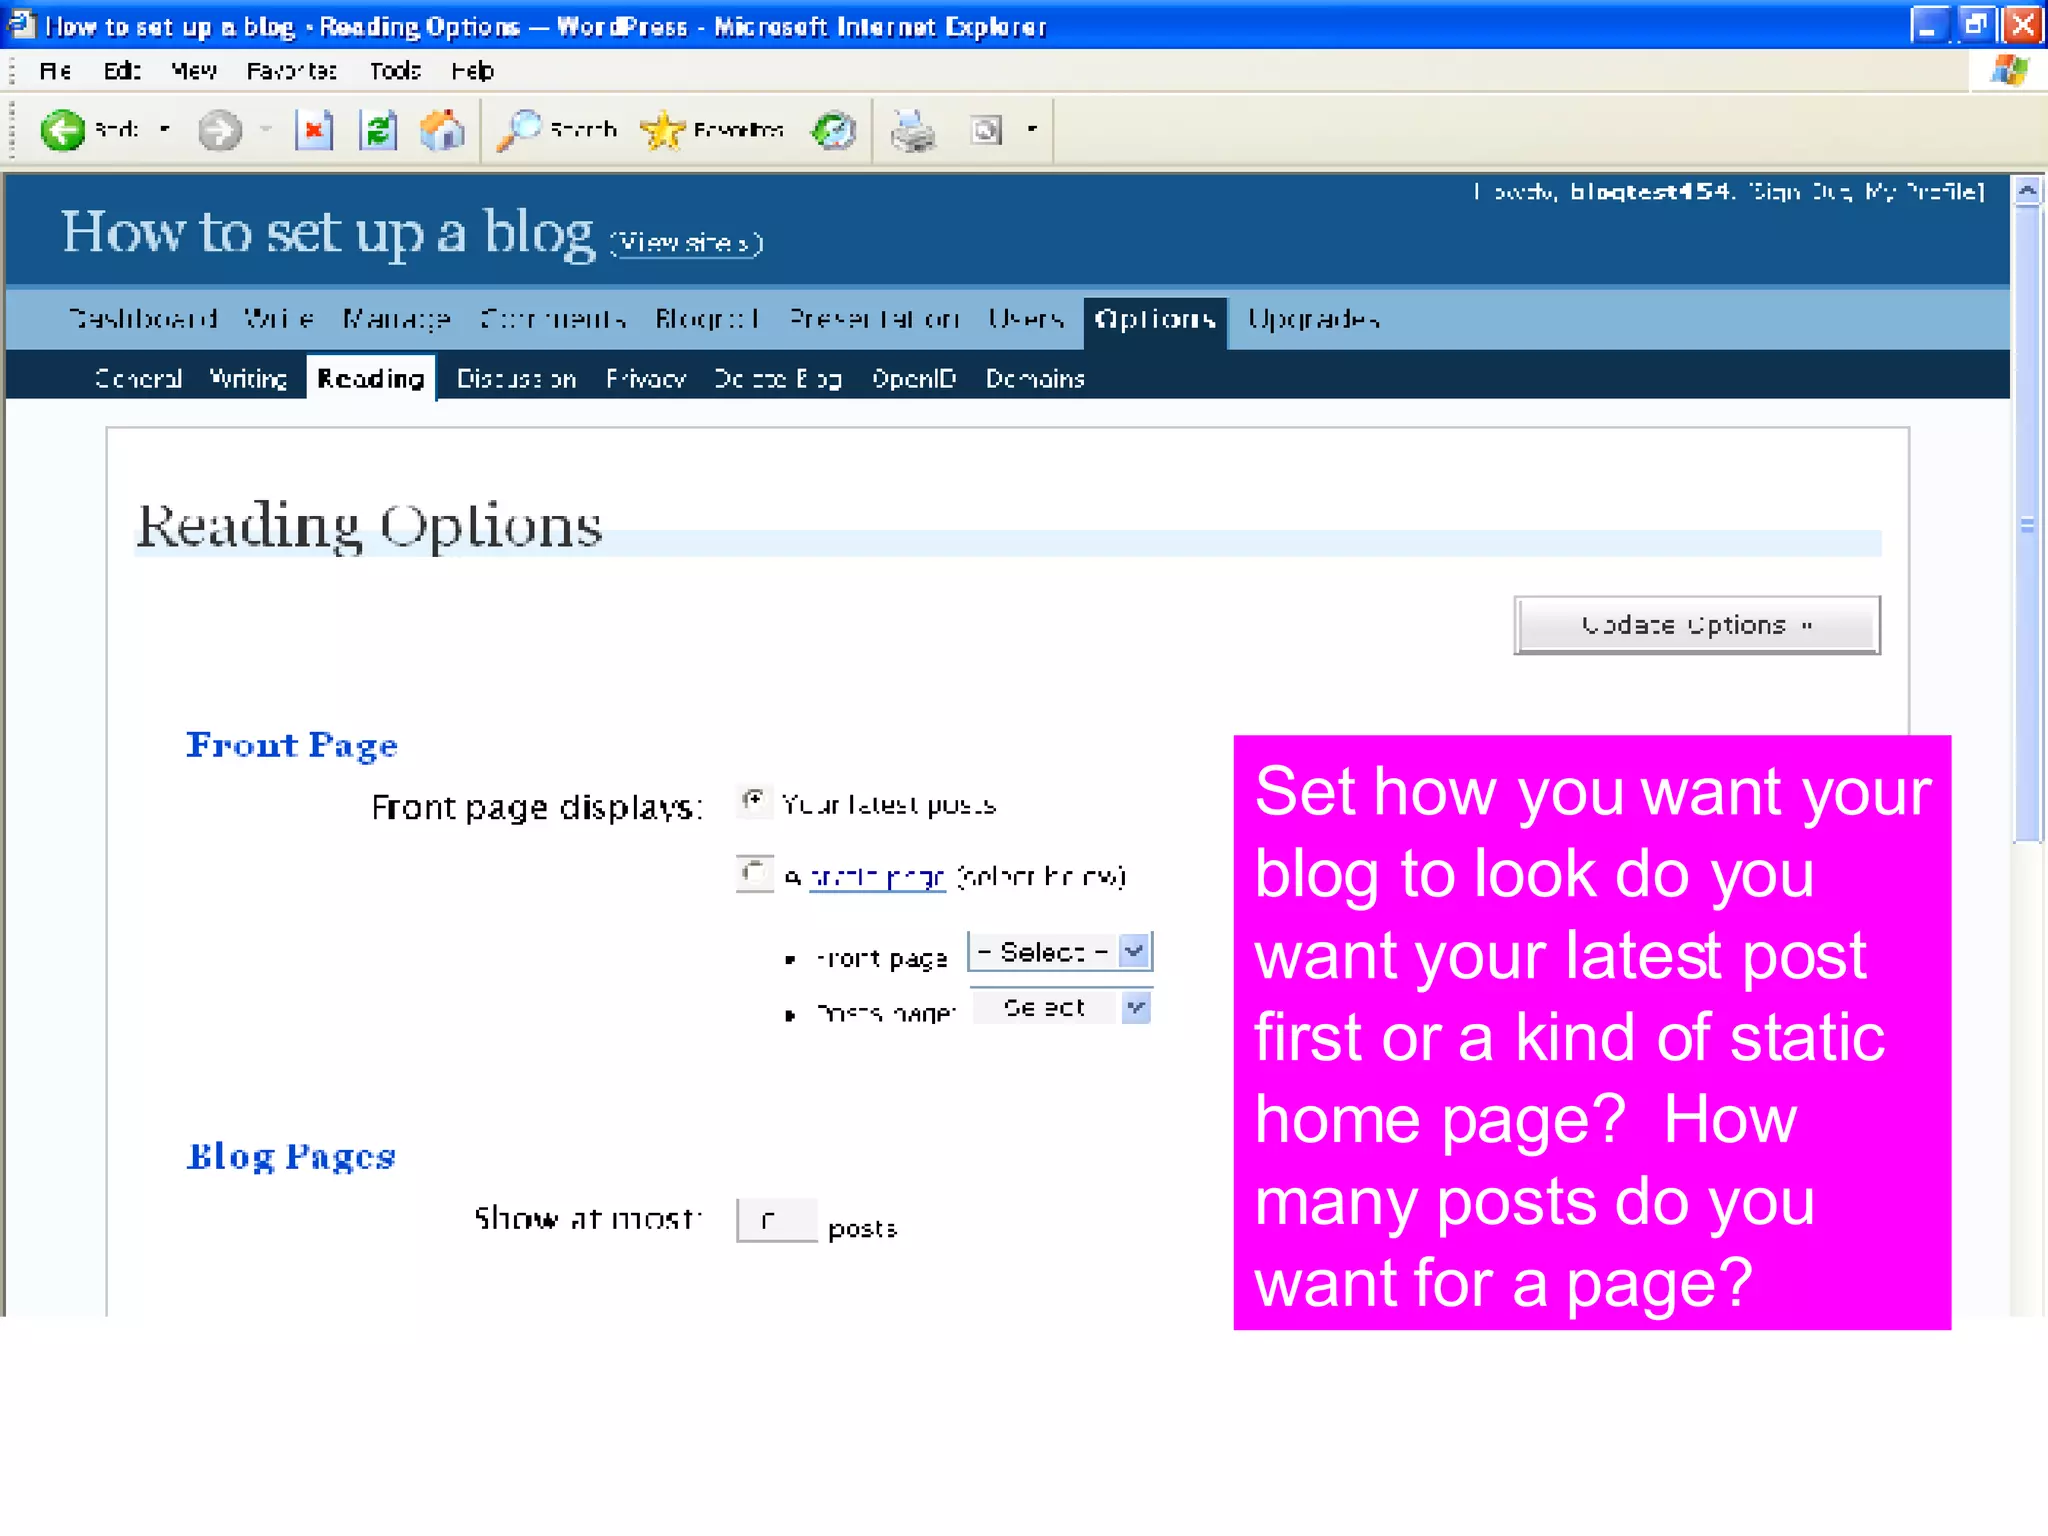Open the Favorites menu
Image resolution: width=2048 pixels, height=1536 pixels.
(x=291, y=71)
